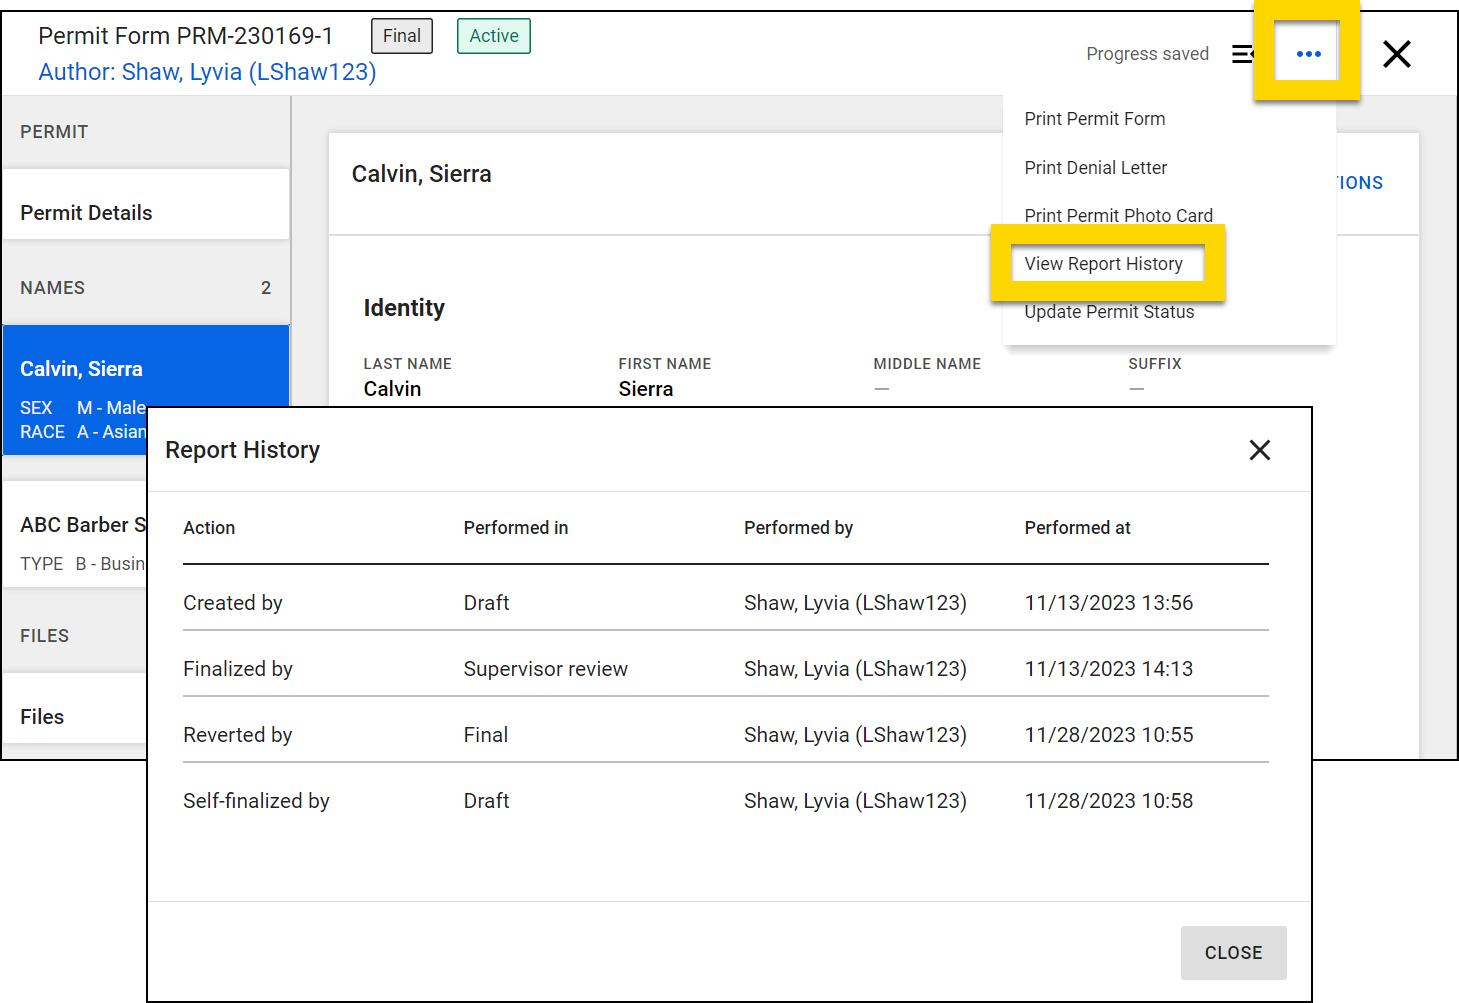The image size is (1459, 1003).
Task: Open Permit Details in sidebar
Action: pos(87,213)
